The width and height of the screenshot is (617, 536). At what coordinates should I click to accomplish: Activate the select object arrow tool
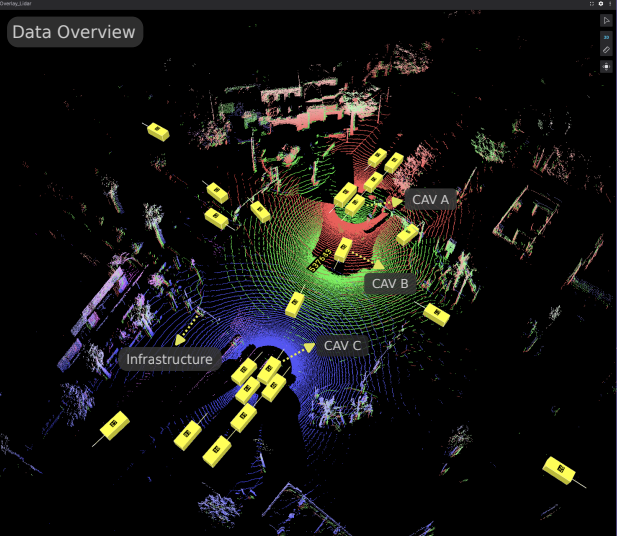tap(606, 19)
